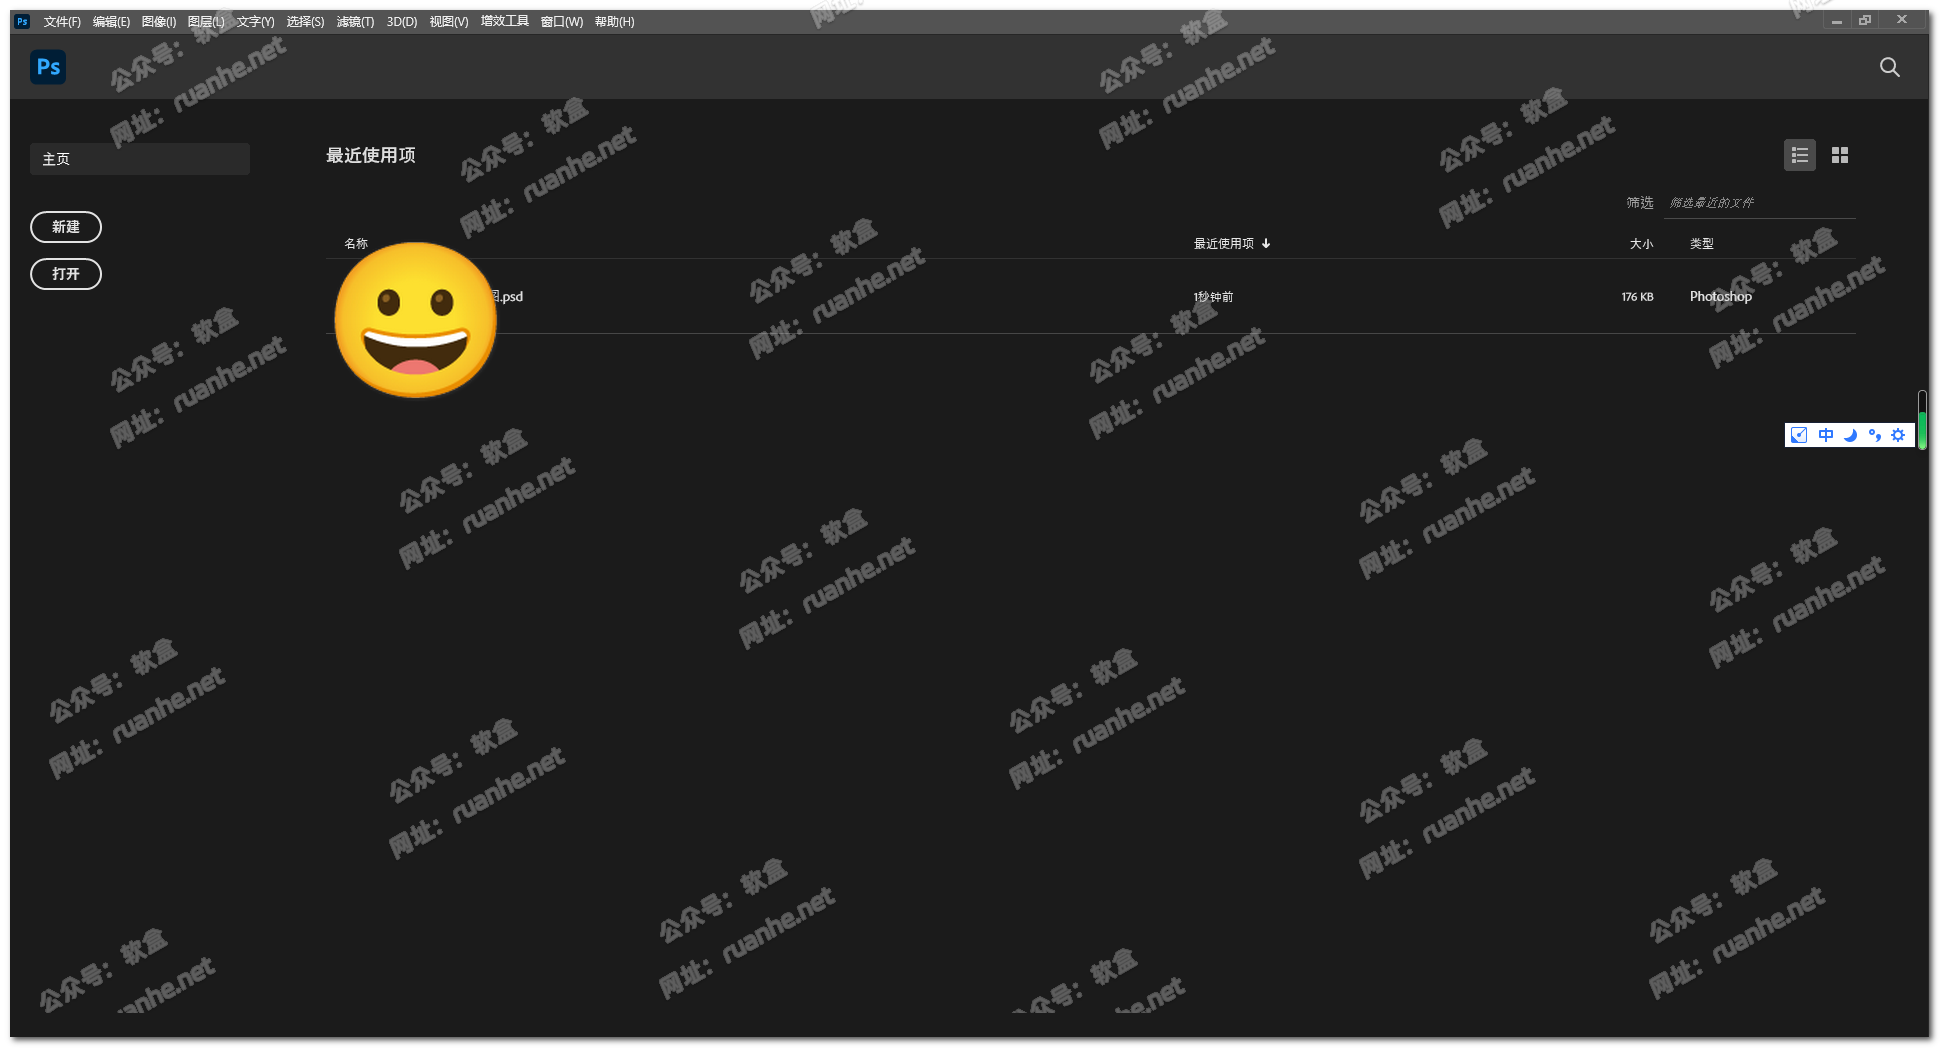Click the small Ps title bar icon
The width and height of the screenshot is (1940, 1048).
tap(22, 21)
